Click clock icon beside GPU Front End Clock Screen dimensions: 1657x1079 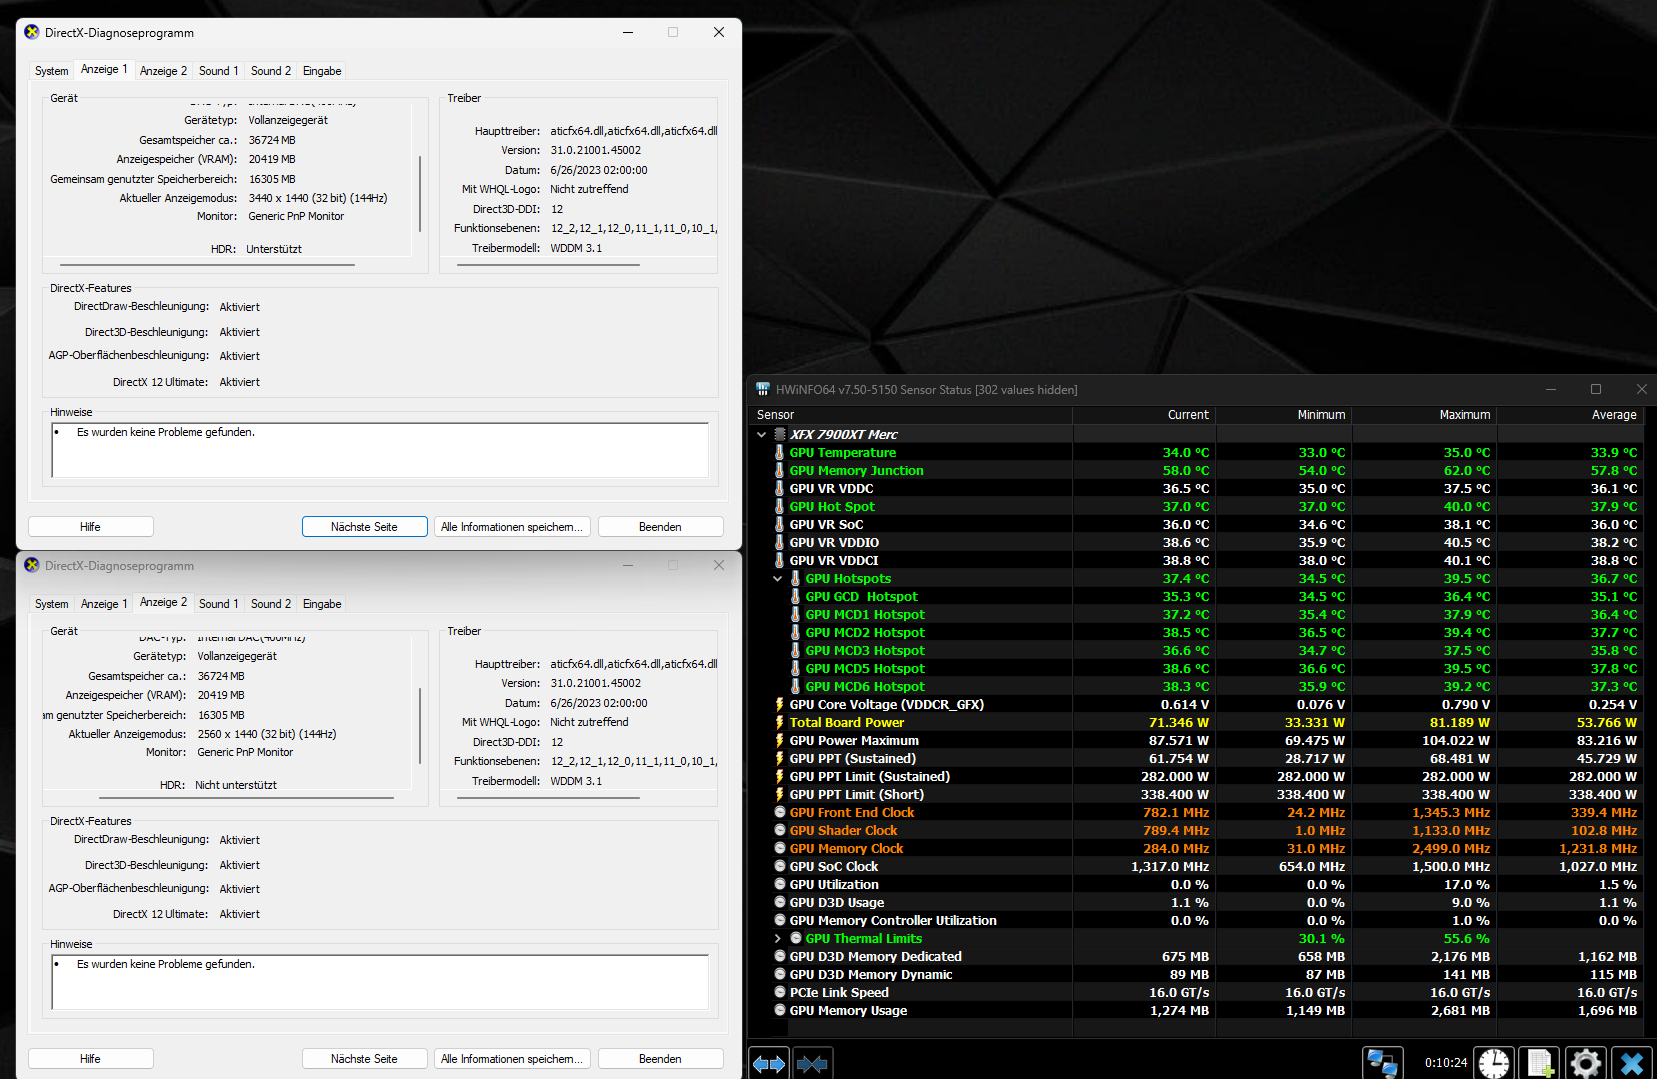780,812
